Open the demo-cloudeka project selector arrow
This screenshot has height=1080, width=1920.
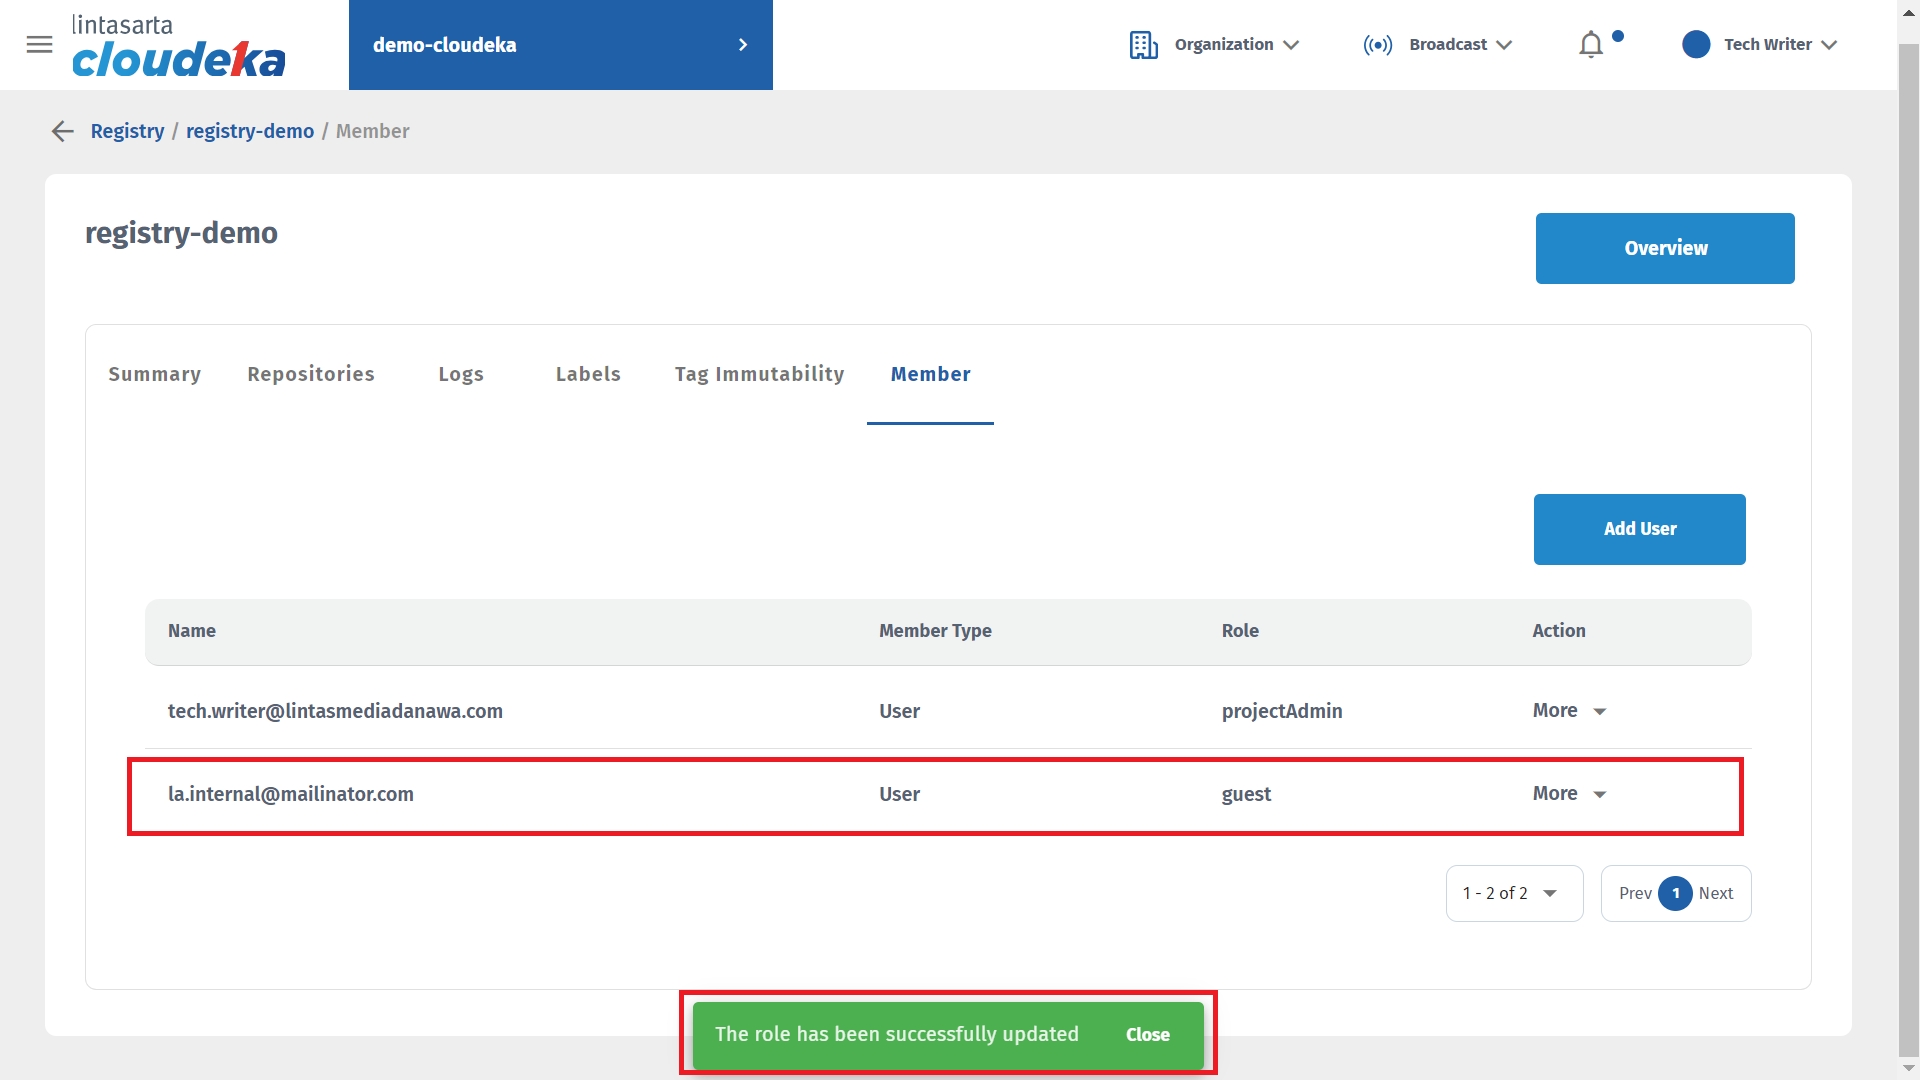[x=742, y=45]
